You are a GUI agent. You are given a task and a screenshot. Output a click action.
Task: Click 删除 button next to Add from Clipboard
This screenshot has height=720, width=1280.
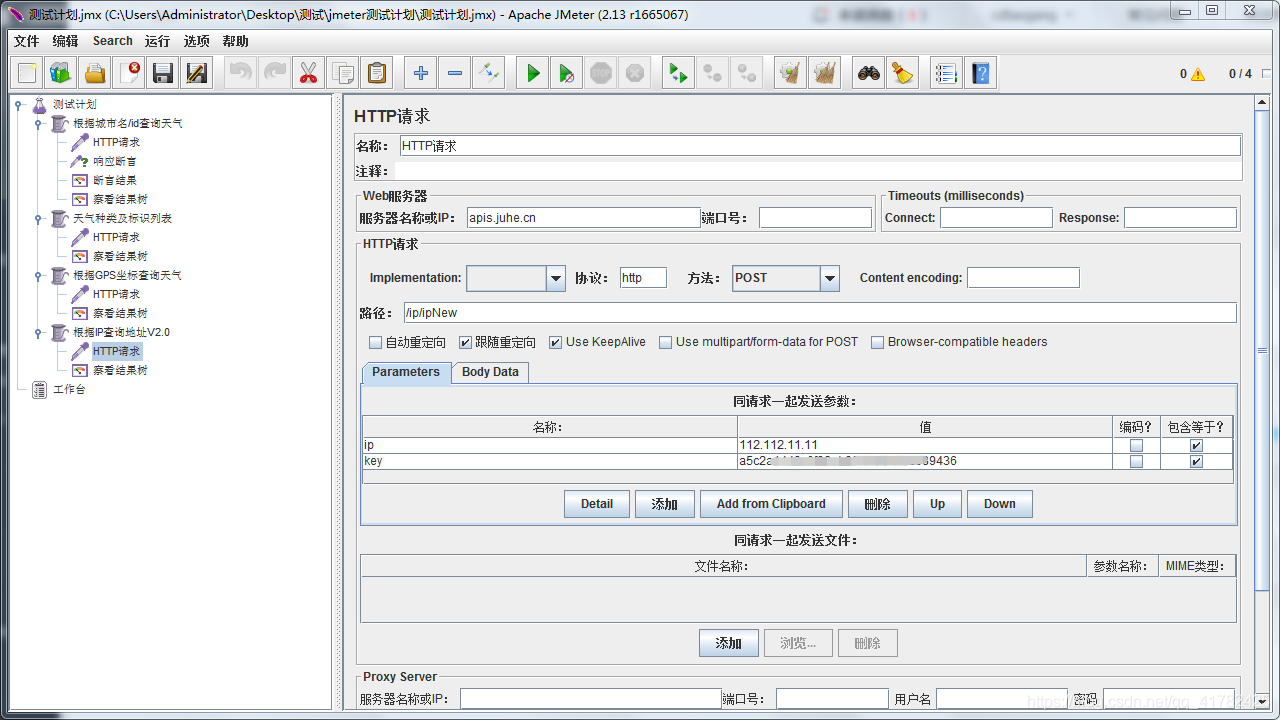(x=877, y=504)
